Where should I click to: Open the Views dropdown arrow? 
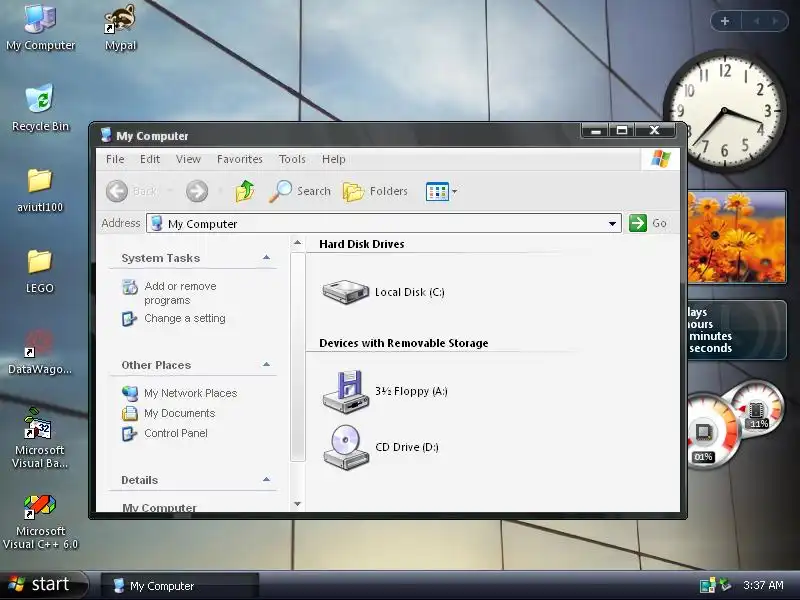(455, 192)
